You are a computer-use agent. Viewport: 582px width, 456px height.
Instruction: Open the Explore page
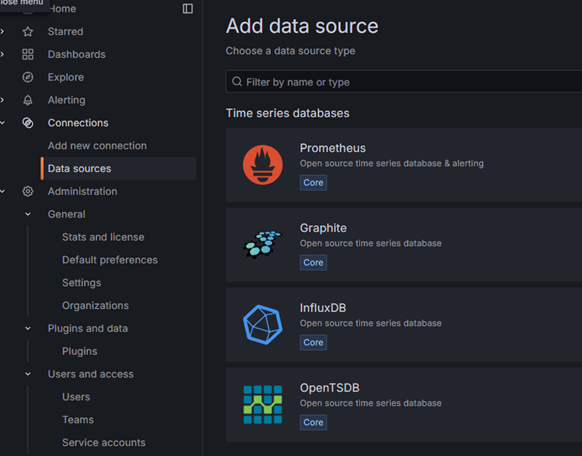pos(66,77)
